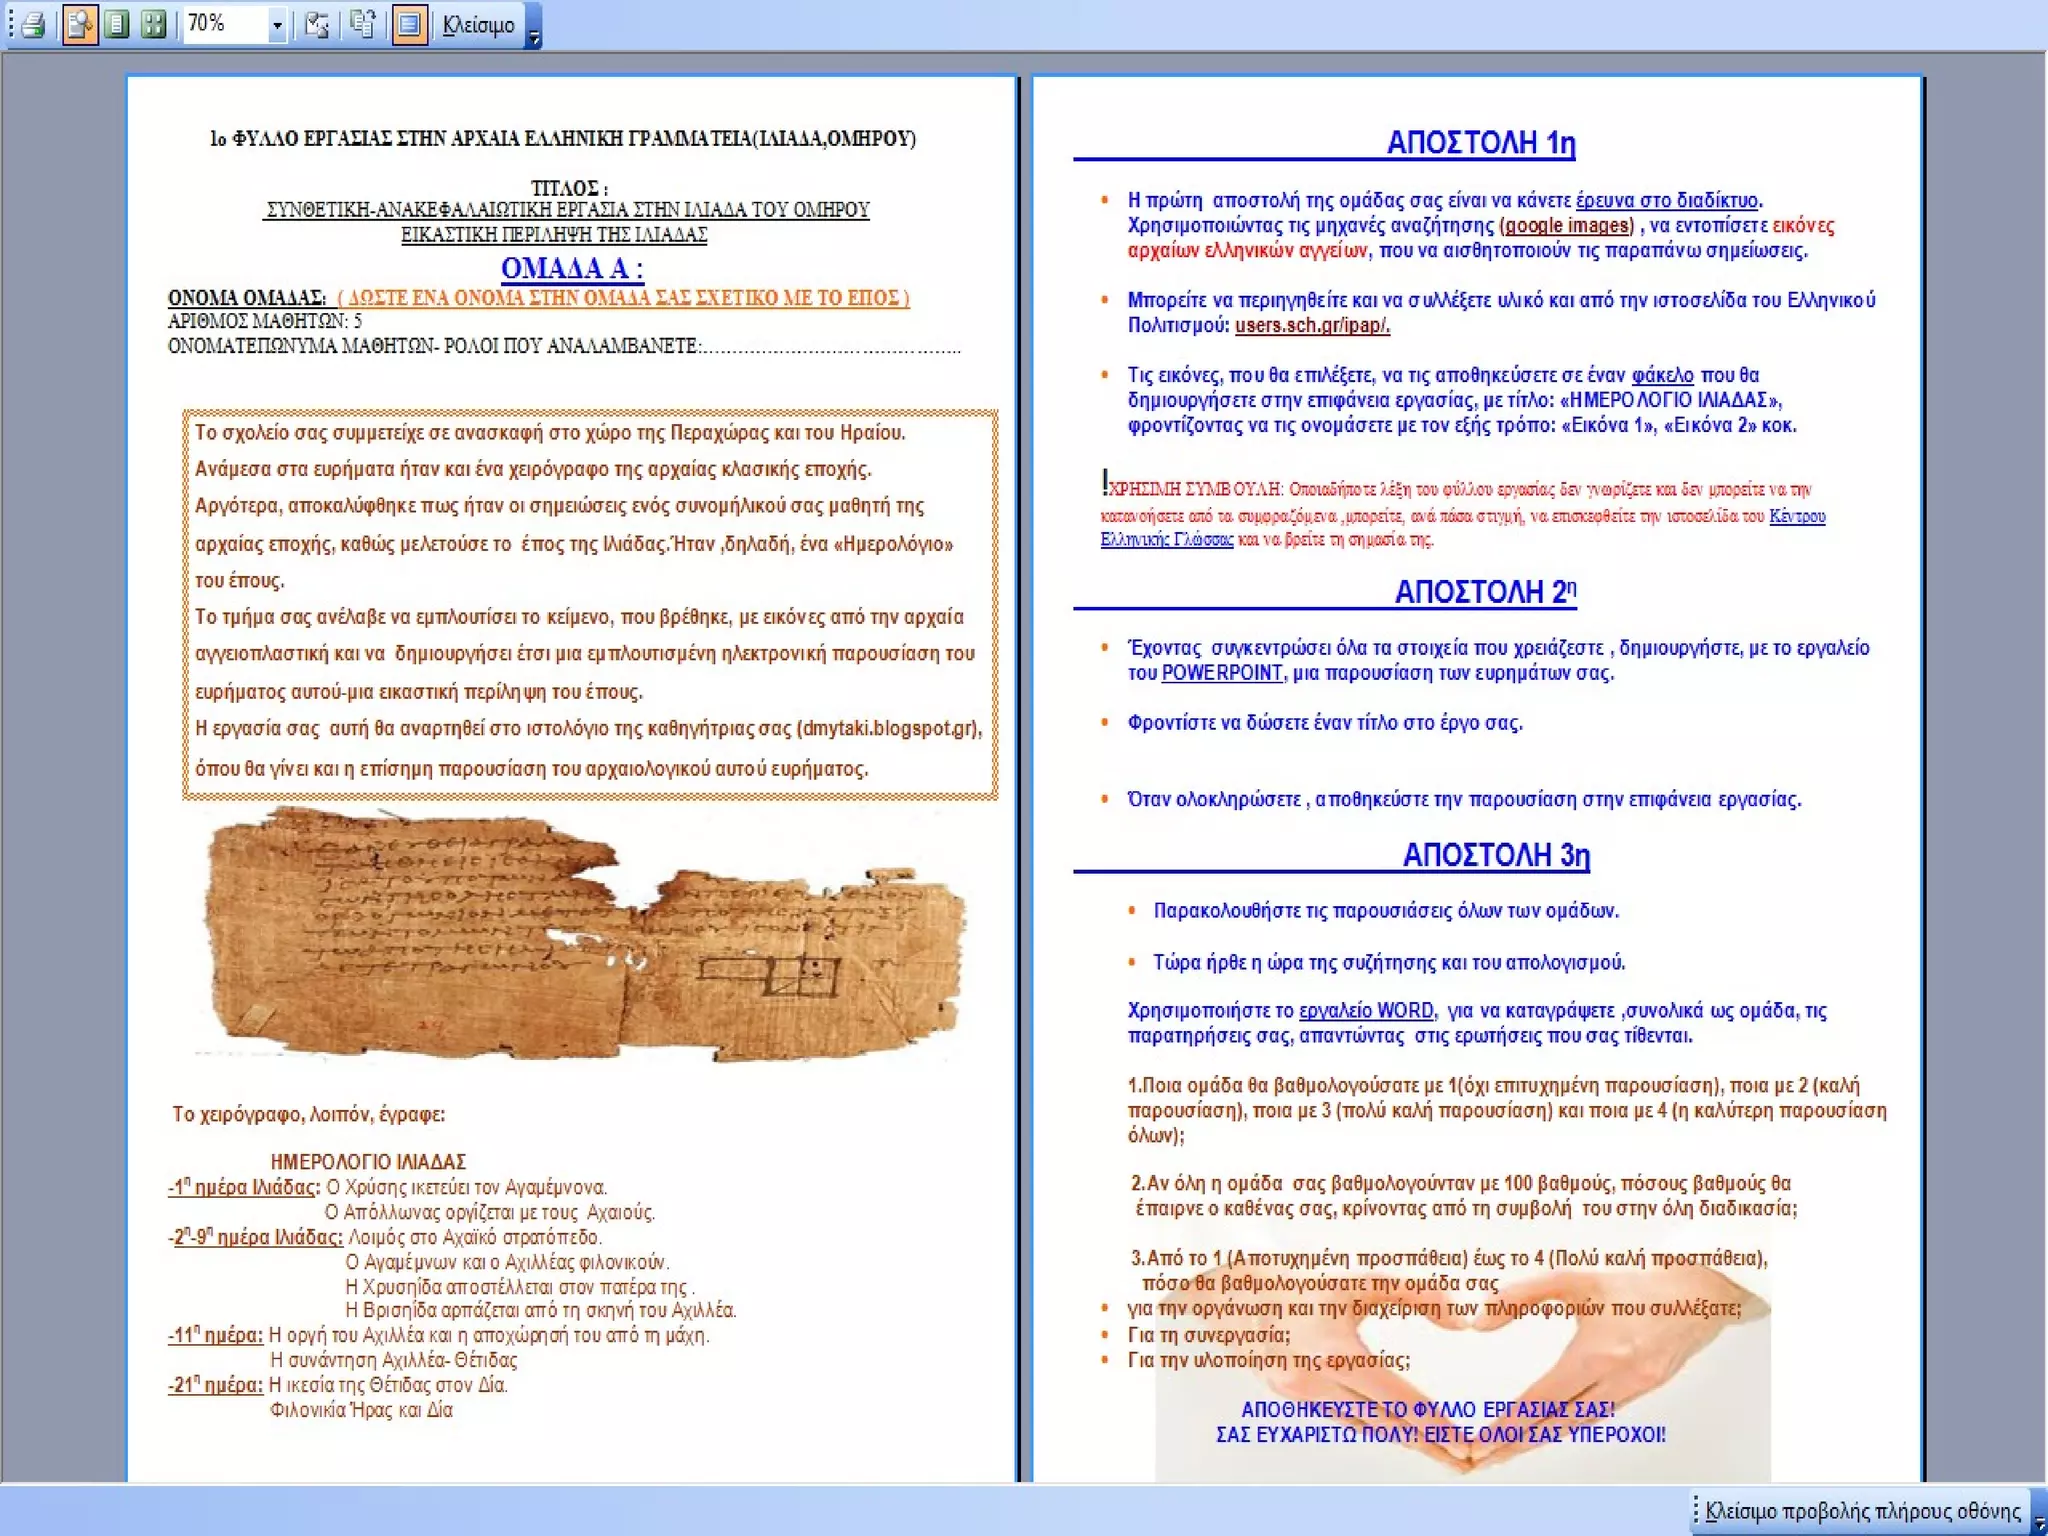Open the users.sch.gr/ipap/ hyperlink
The height and width of the screenshot is (1536, 2048).
[1312, 325]
